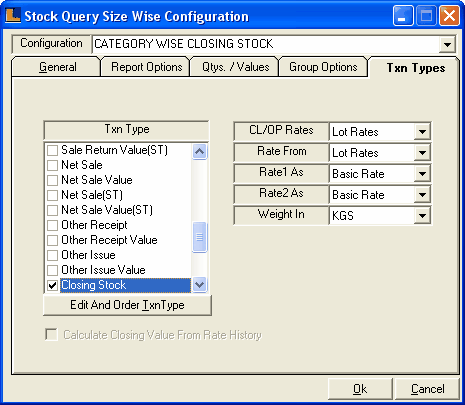This screenshot has width=465, height=405.
Task: Close the Stock Query dialog window
Action: (x=449, y=16)
